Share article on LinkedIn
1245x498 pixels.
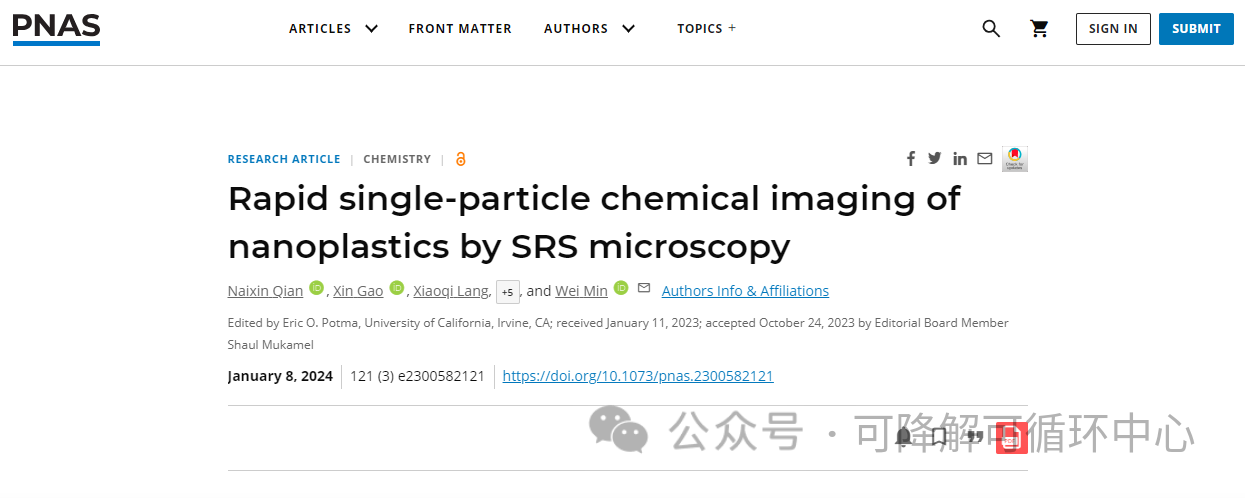tap(960, 159)
